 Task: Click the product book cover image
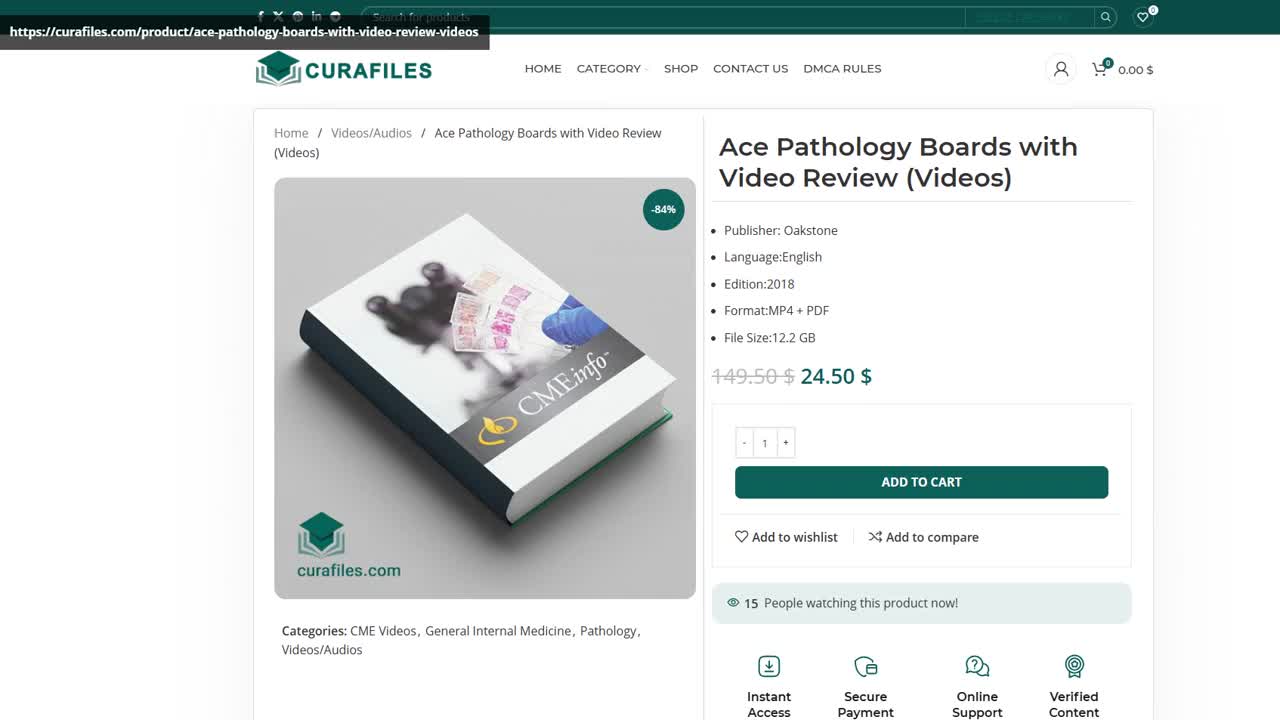click(x=485, y=388)
